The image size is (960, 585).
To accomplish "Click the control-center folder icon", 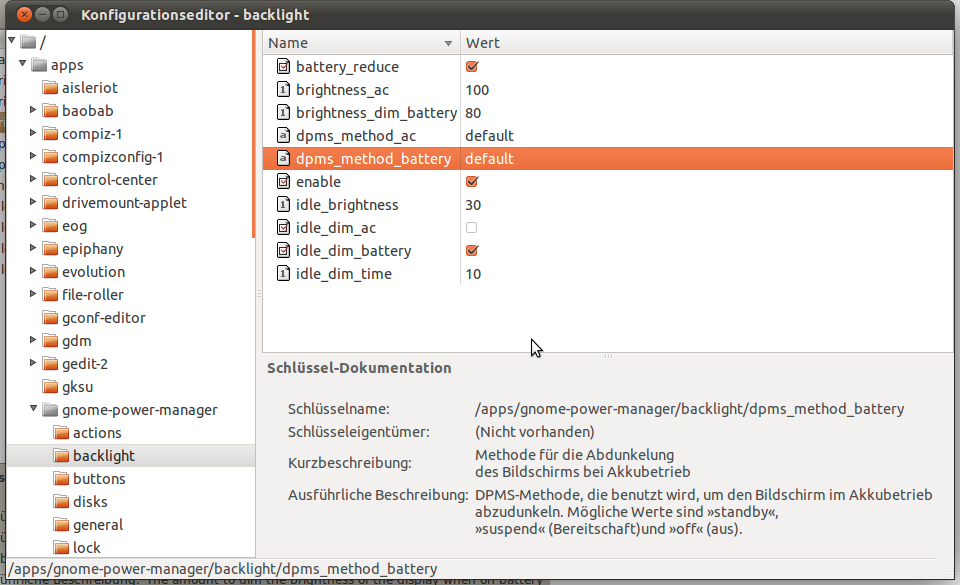I will click(x=50, y=179).
